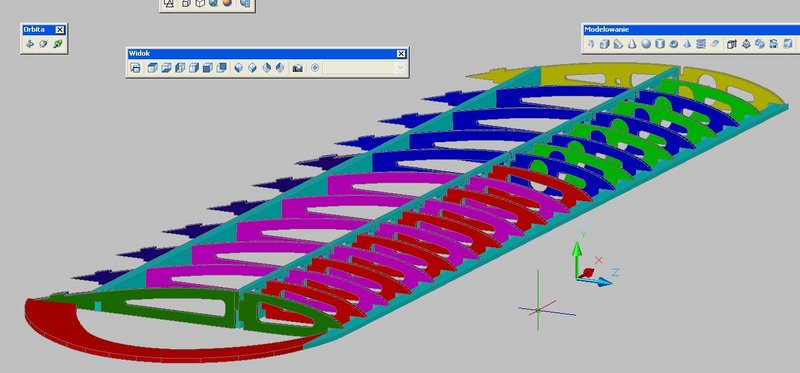Screen dimensions: 800x373
Task: Switch to Front view in Widok toolbar
Action: click(x=208, y=68)
